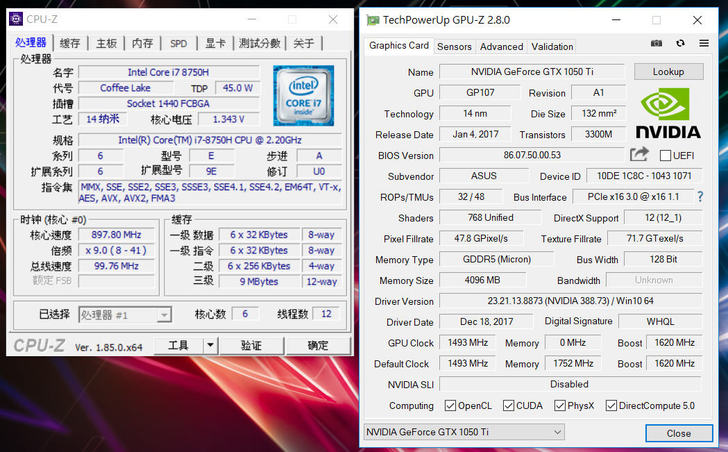Click the 三级 cache value 9 MBytes

[x=259, y=282]
